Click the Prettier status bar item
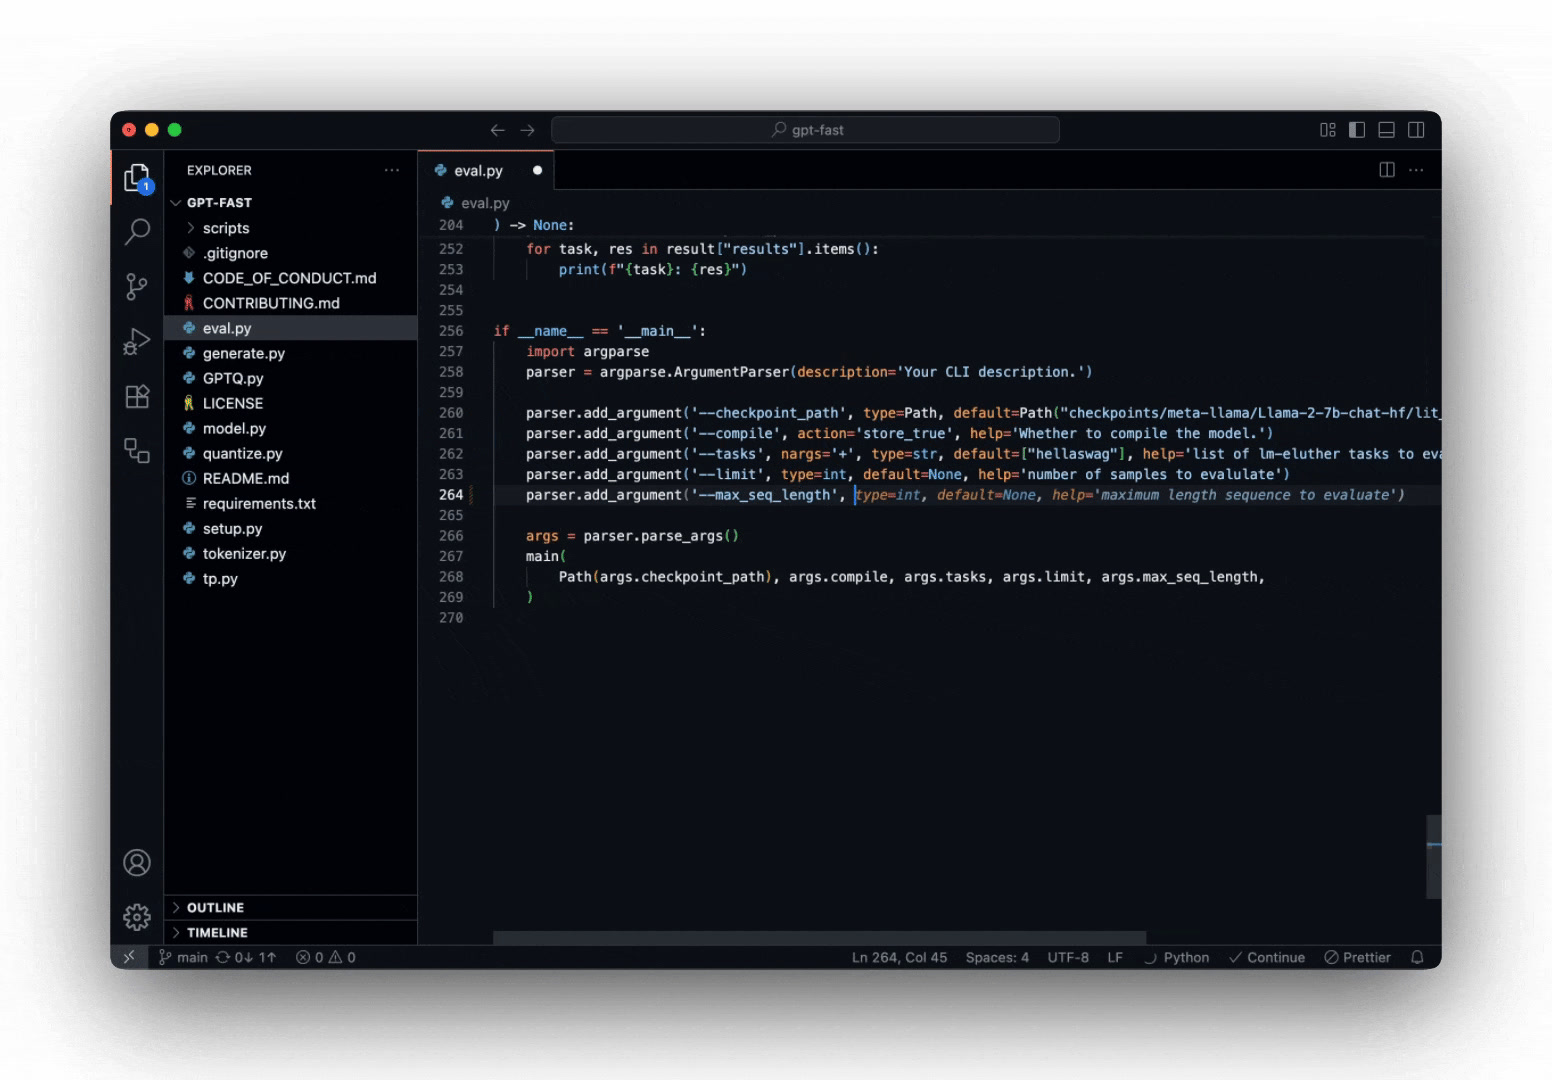This screenshot has width=1552, height=1080. tap(1357, 957)
